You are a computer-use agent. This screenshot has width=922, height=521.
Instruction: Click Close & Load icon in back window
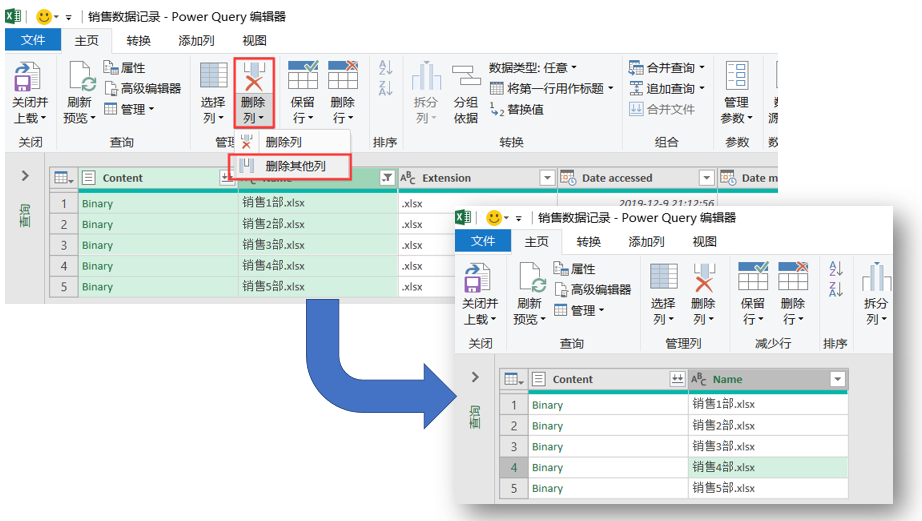[28, 77]
